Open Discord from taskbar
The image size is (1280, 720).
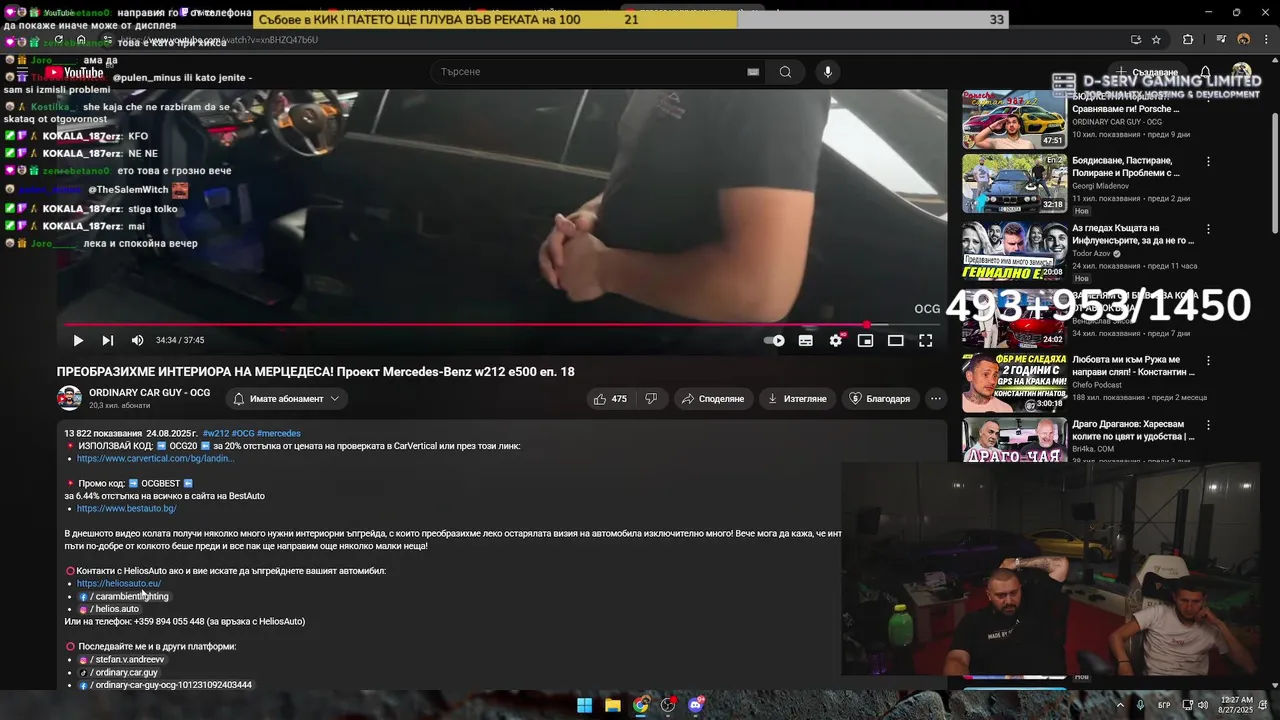click(x=696, y=705)
